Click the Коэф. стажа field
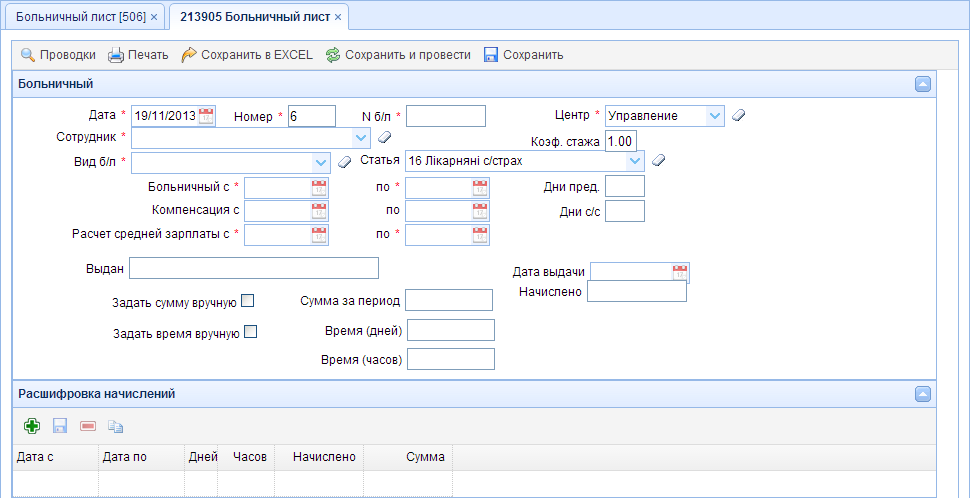The height and width of the screenshot is (498, 970). click(620, 141)
